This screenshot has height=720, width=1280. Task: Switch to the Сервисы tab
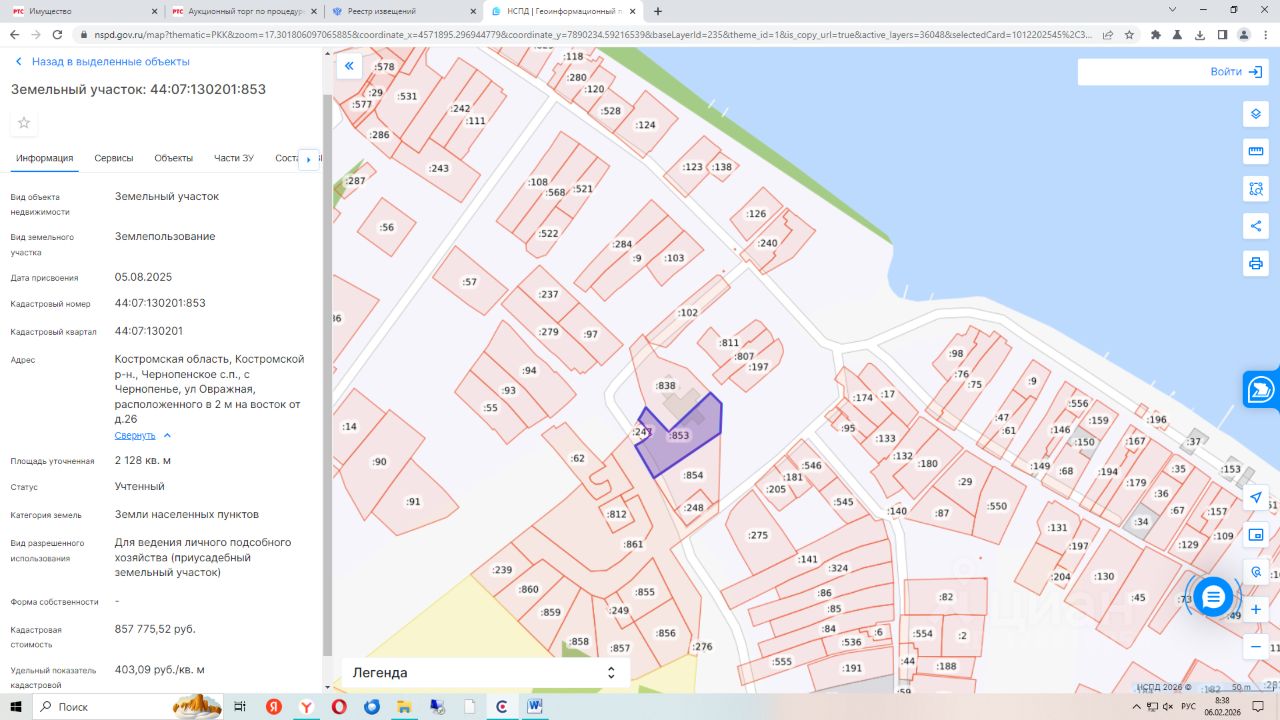click(x=114, y=158)
